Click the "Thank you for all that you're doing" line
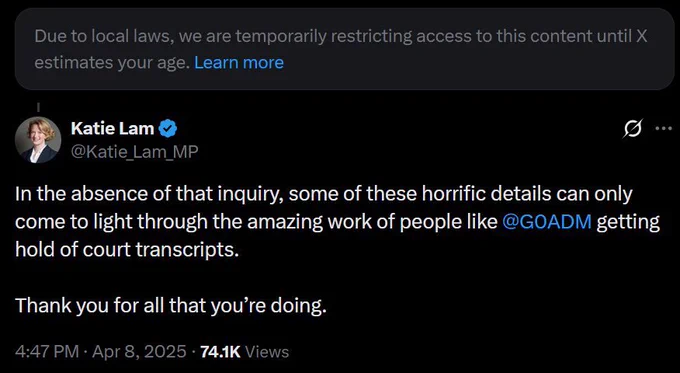 click(171, 305)
